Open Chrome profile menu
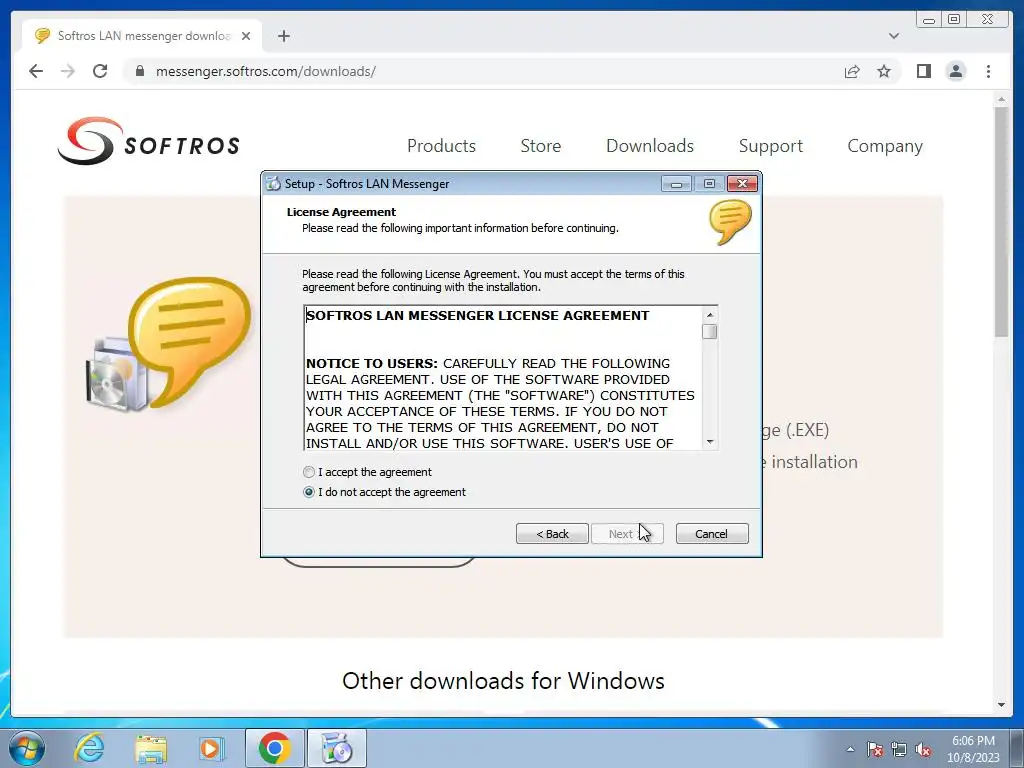Image resolution: width=1024 pixels, height=768 pixels. click(956, 71)
